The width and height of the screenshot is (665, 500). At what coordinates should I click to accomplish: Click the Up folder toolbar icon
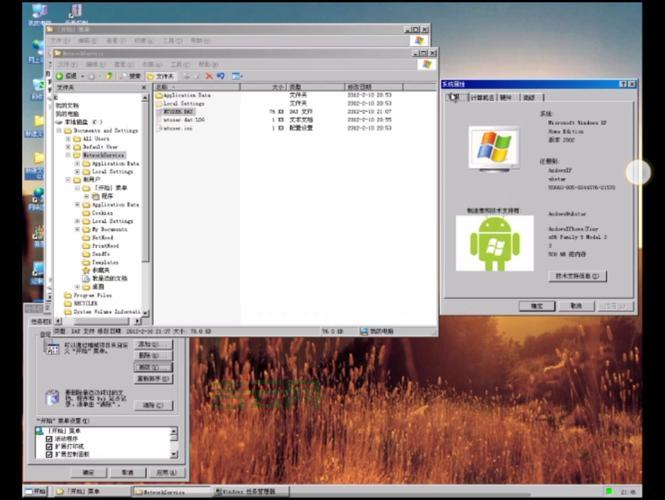pos(109,76)
